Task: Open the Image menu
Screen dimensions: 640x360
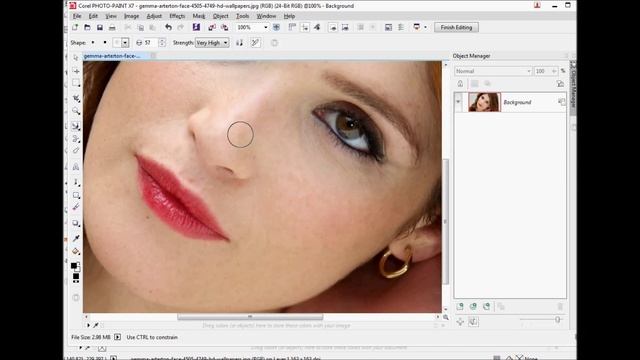Action: click(131, 16)
